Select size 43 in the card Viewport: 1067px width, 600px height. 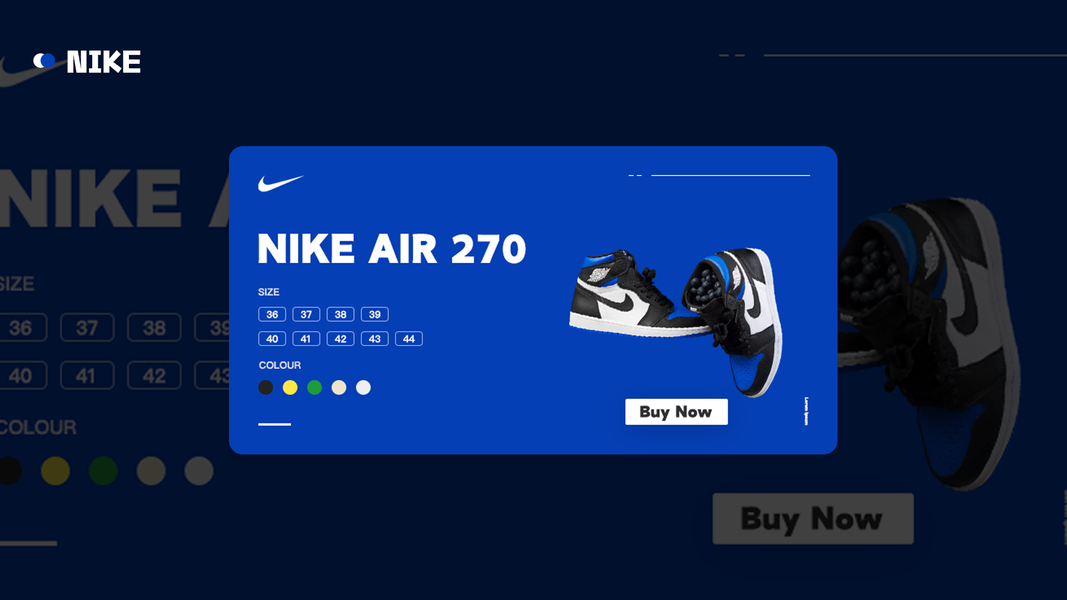coord(375,339)
